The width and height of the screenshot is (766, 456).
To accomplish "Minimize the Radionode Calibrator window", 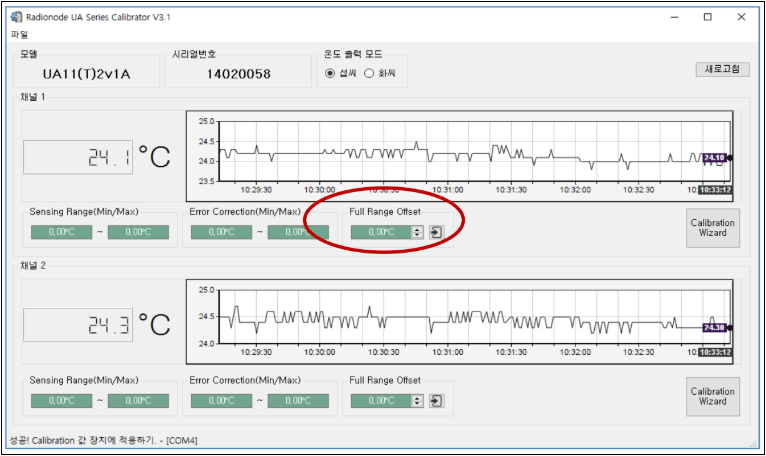I will (x=675, y=17).
